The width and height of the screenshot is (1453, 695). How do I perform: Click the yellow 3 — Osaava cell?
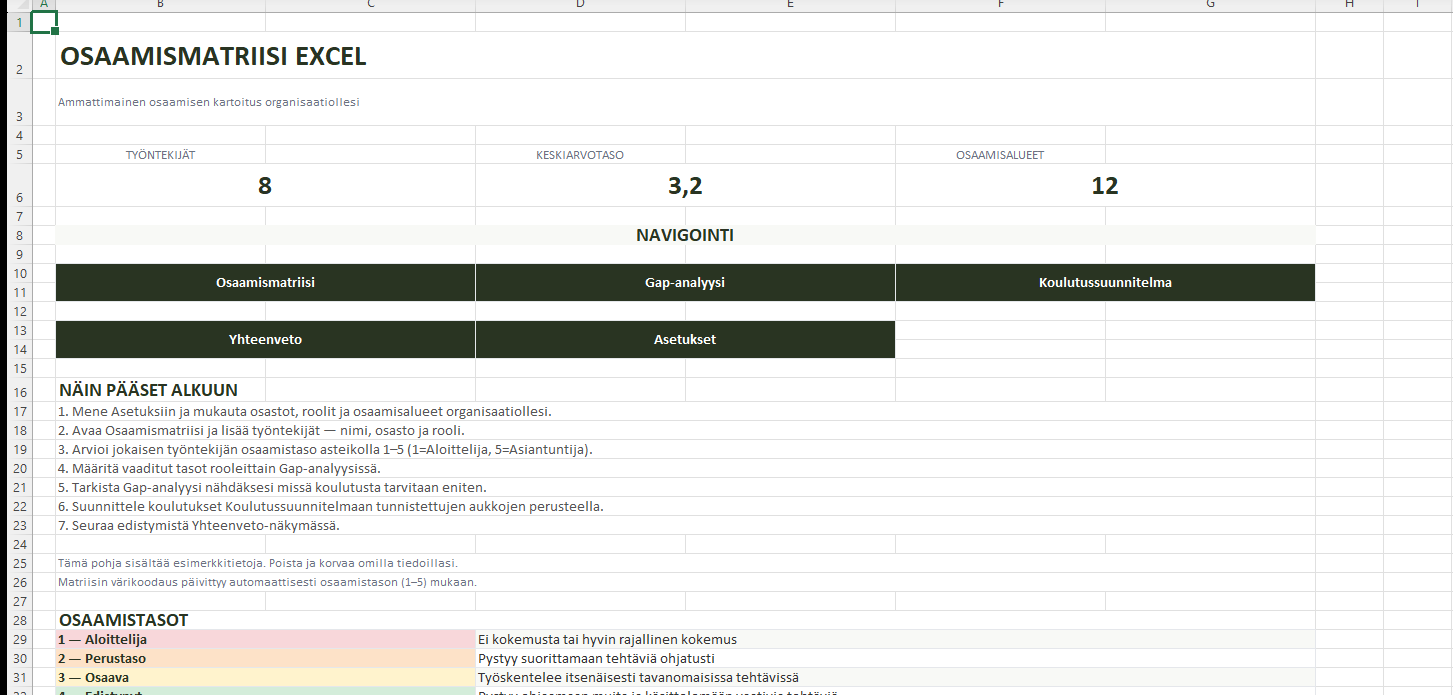265,678
